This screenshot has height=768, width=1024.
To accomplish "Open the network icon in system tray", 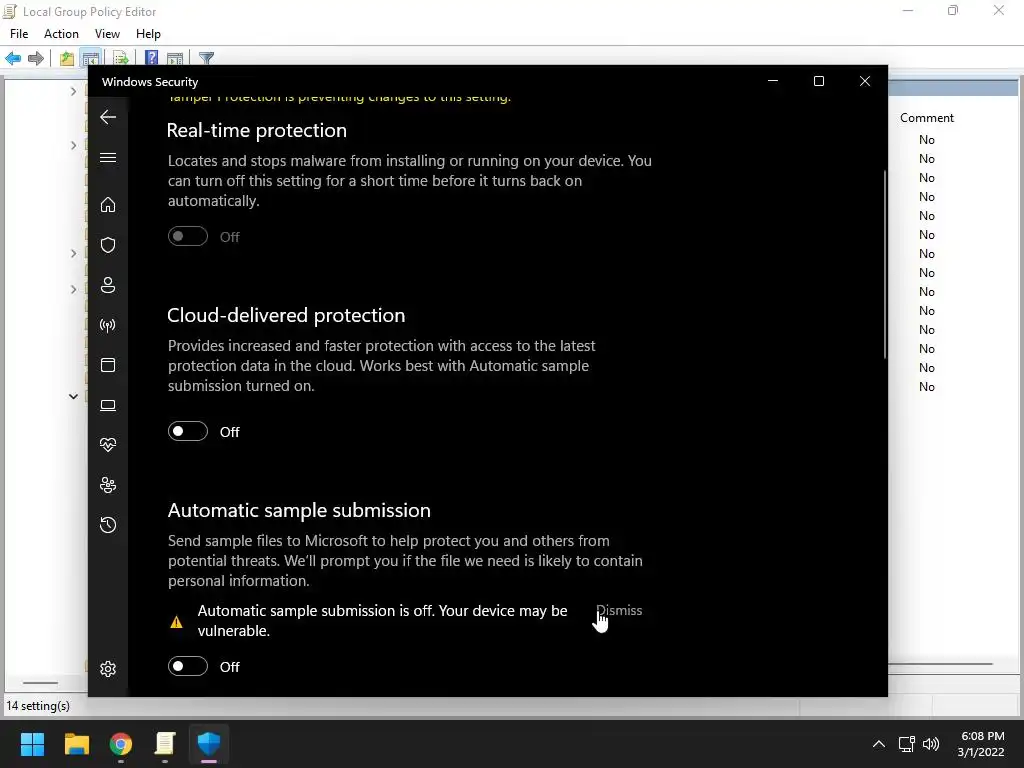I will click(x=906, y=744).
